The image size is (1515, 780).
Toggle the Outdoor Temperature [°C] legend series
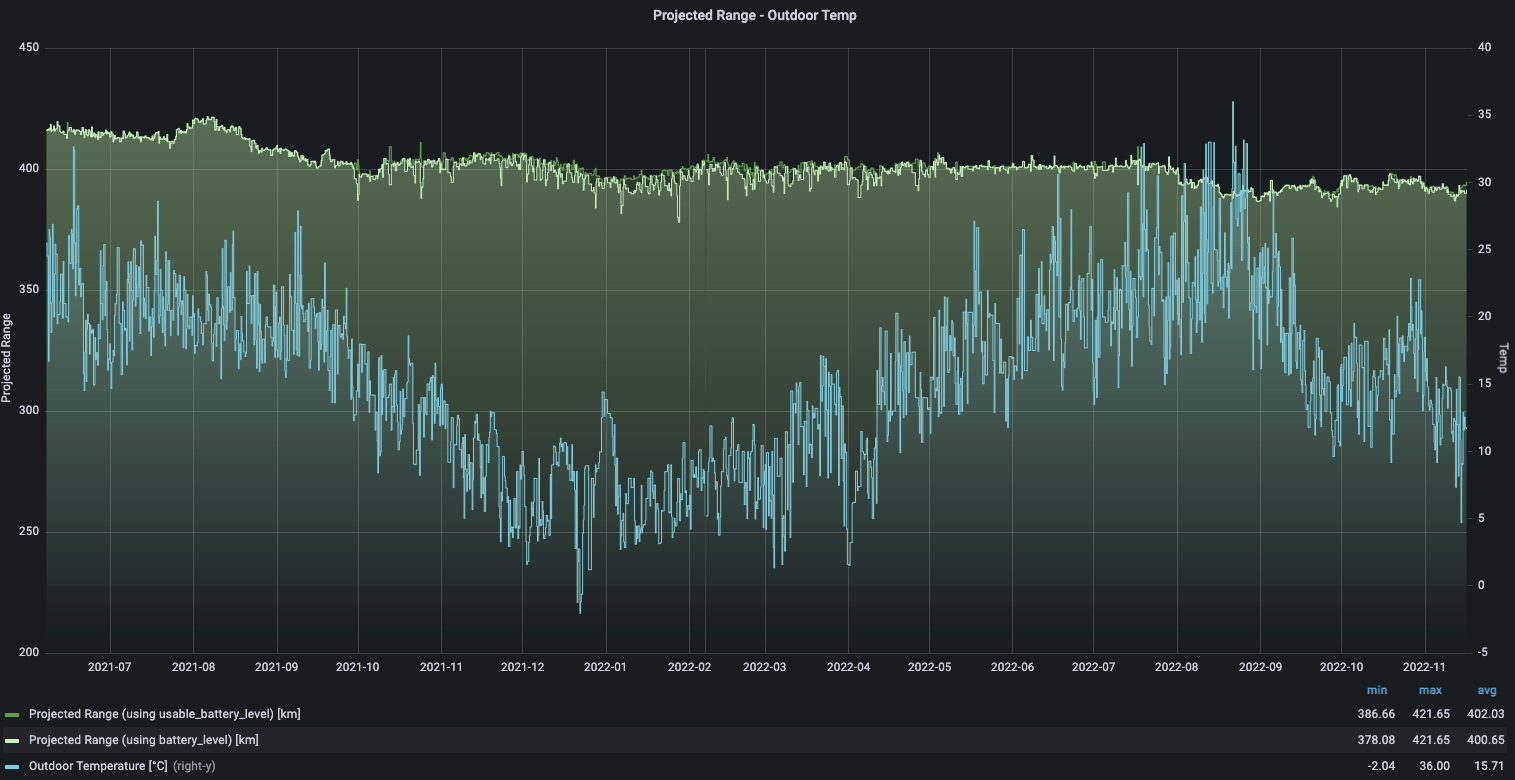coord(98,766)
